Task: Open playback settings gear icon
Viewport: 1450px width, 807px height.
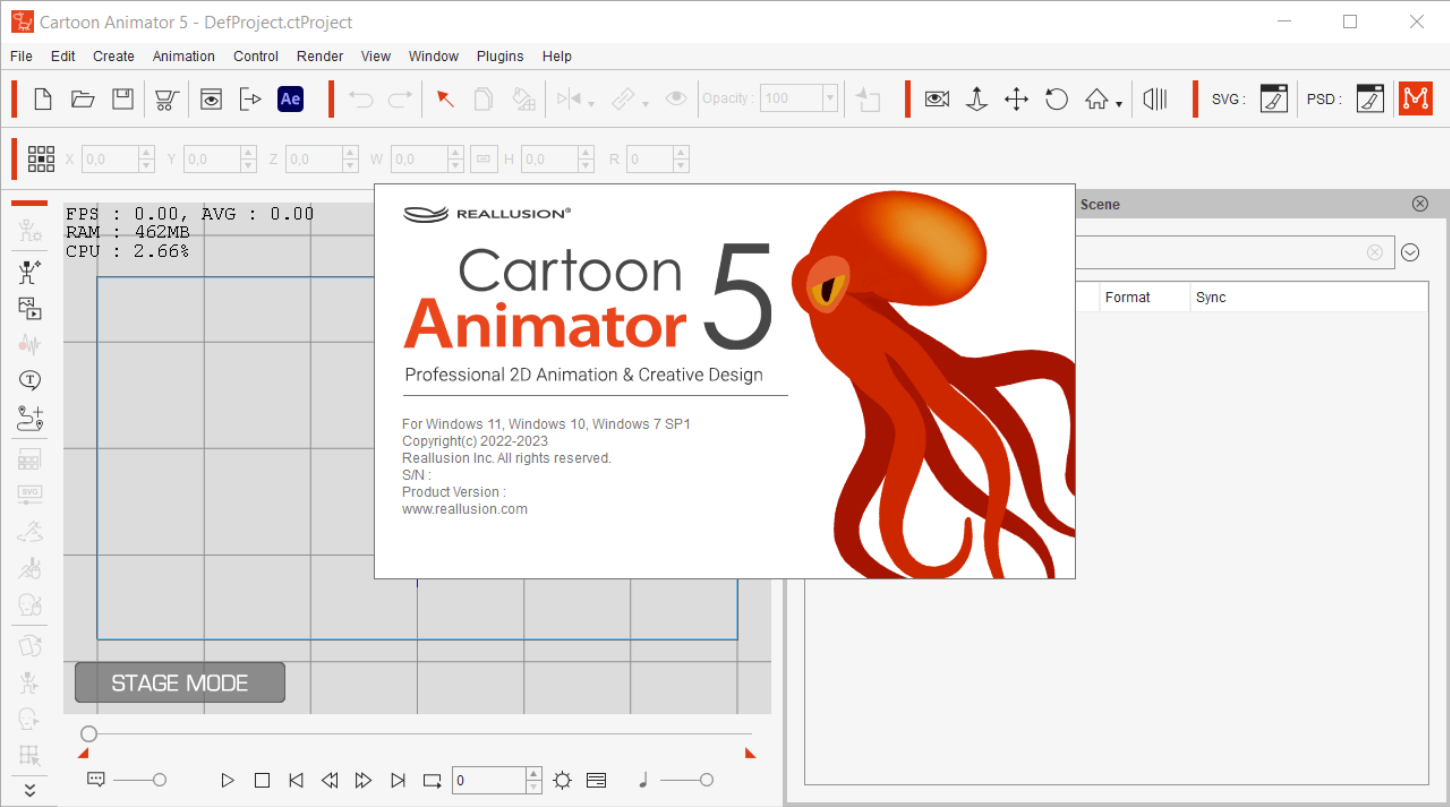Action: [x=563, y=780]
